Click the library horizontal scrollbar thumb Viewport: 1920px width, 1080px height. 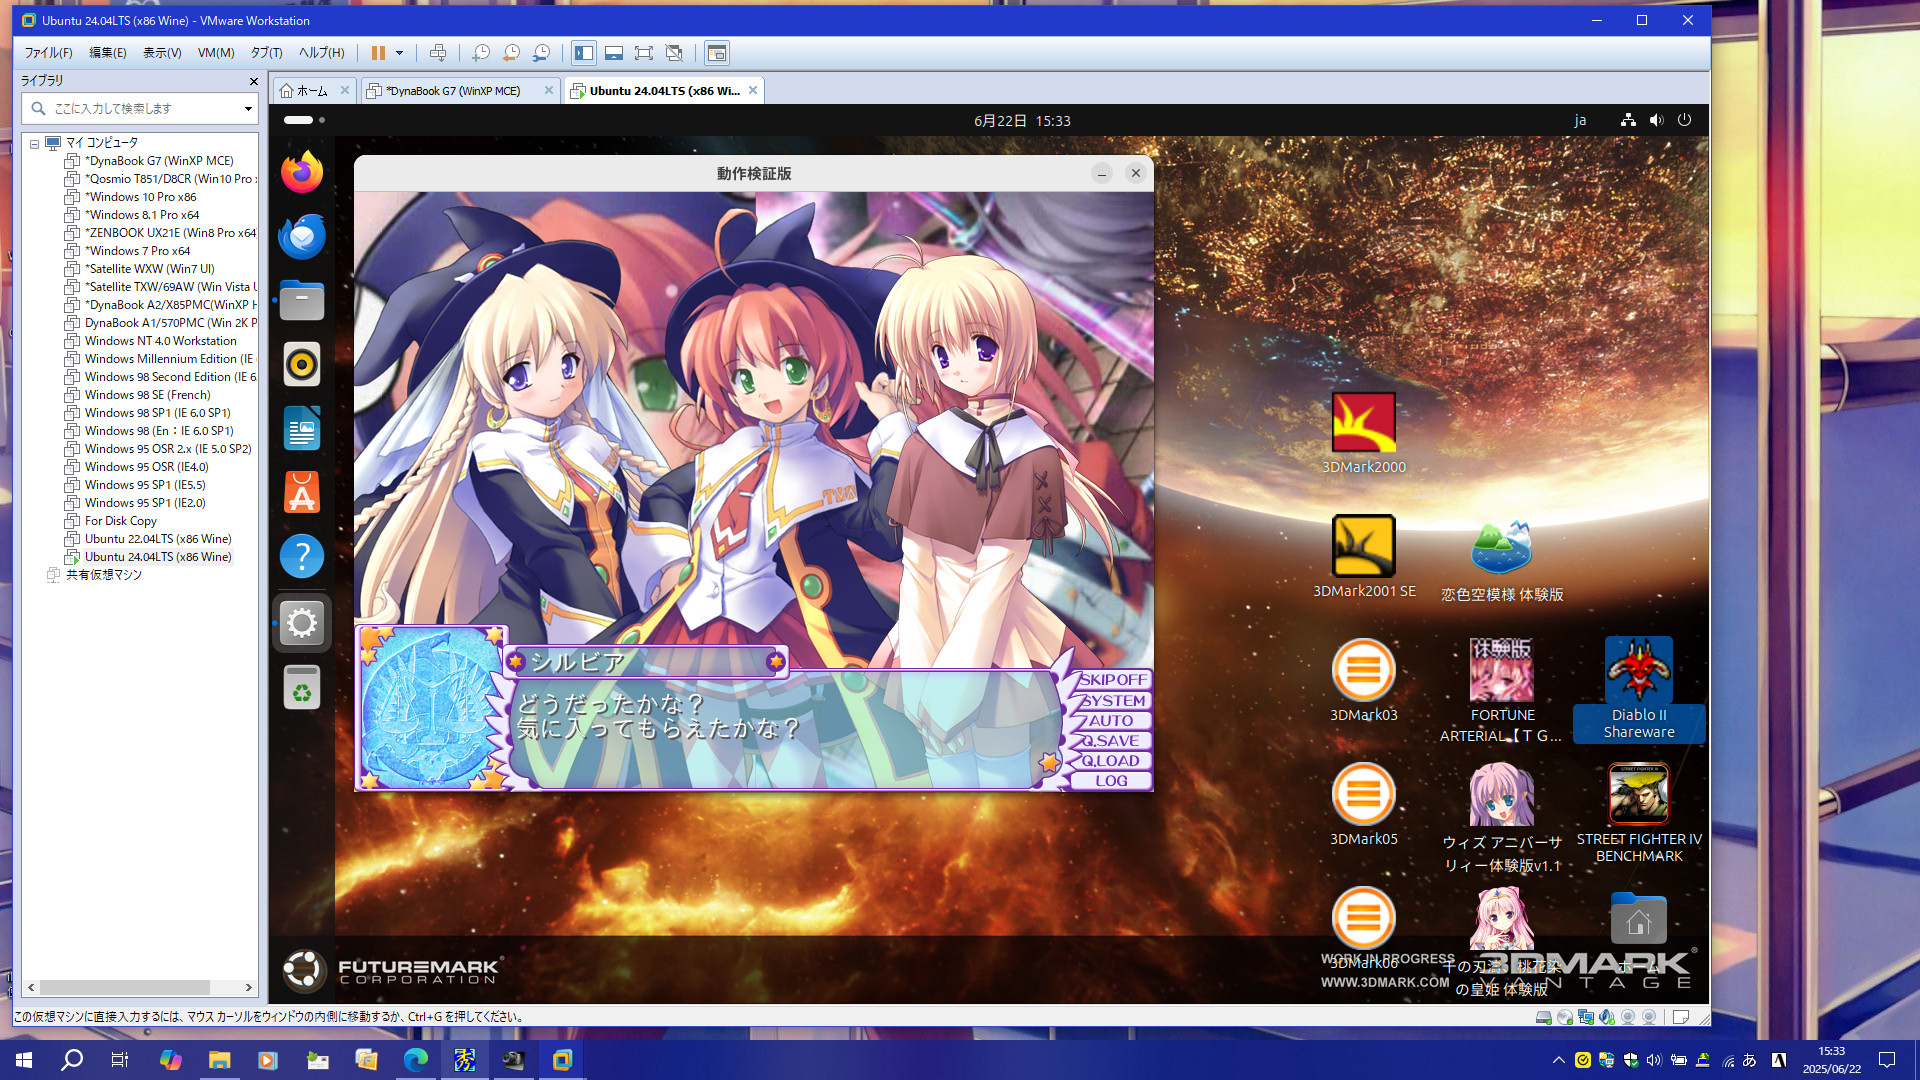coord(125,987)
